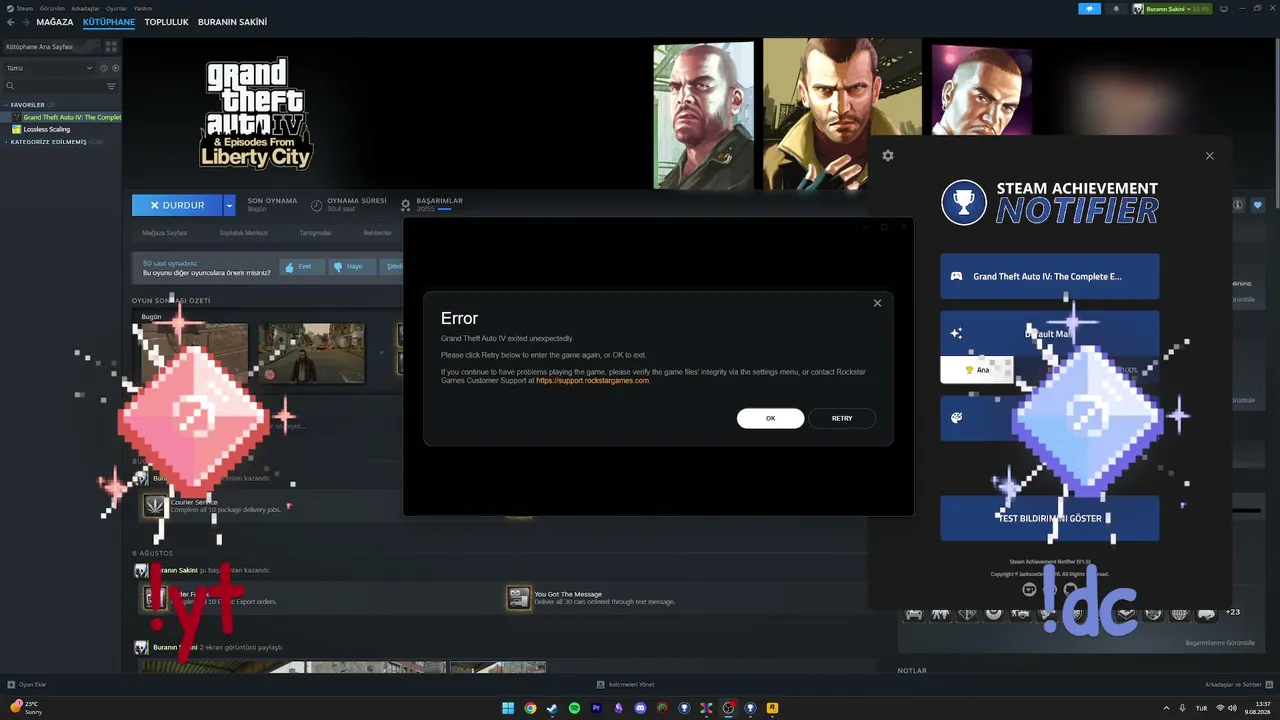Viewport: 1280px width, 720px height.
Task: Open the Steam notifications bell
Action: click(1116, 9)
